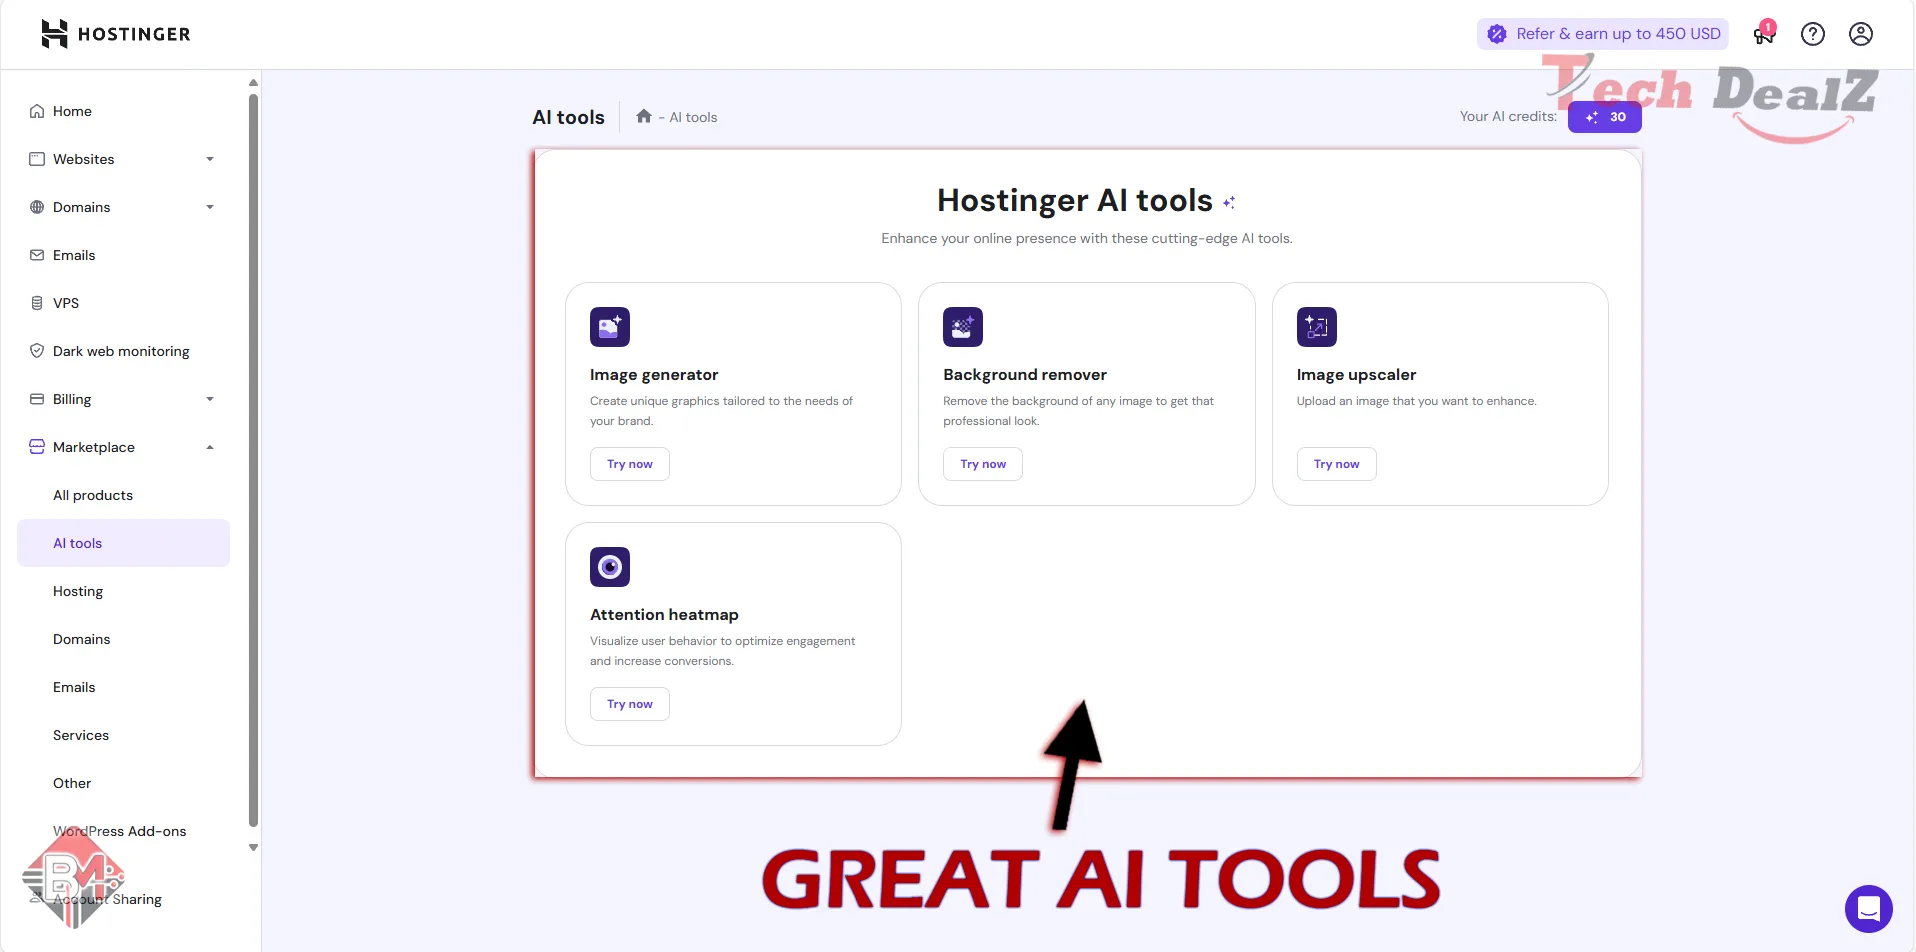Click the Attention heatmap eye icon
The height and width of the screenshot is (952, 1916).
[610, 567]
